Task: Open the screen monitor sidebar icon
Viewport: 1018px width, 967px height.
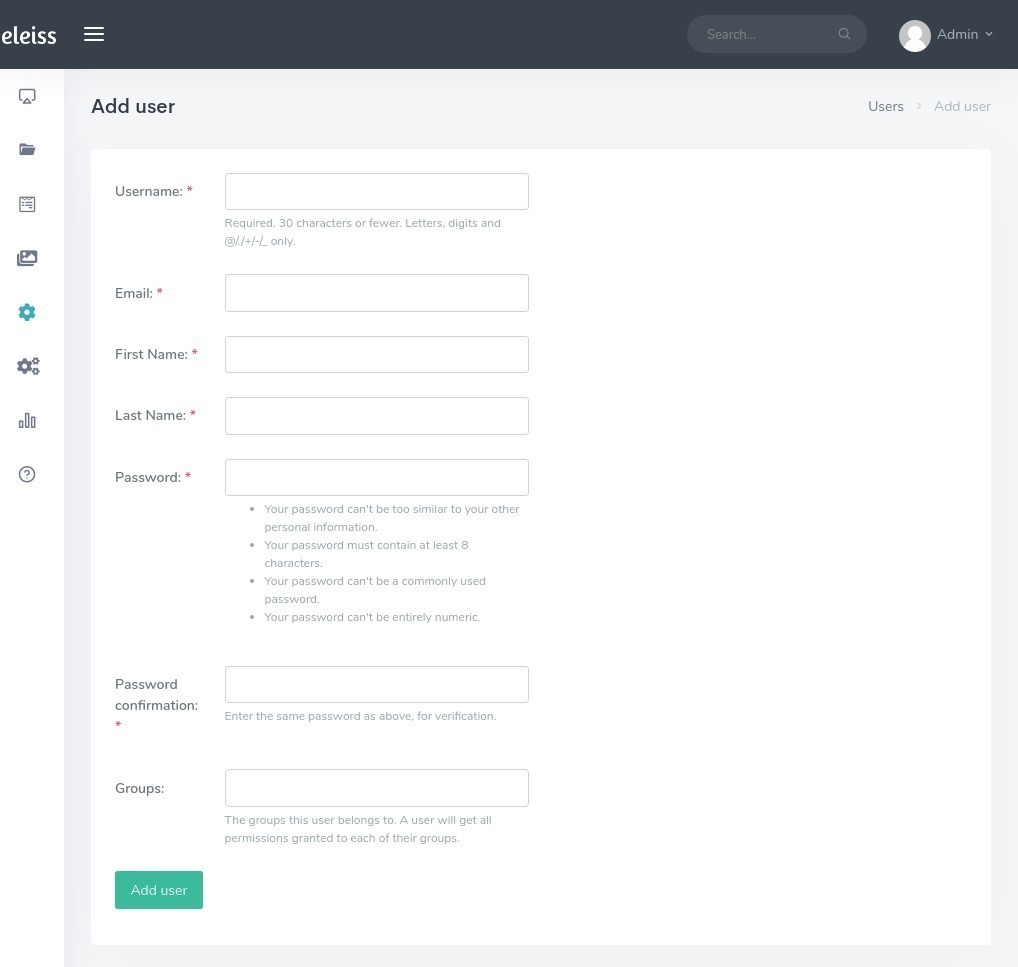Action: click(x=27, y=97)
